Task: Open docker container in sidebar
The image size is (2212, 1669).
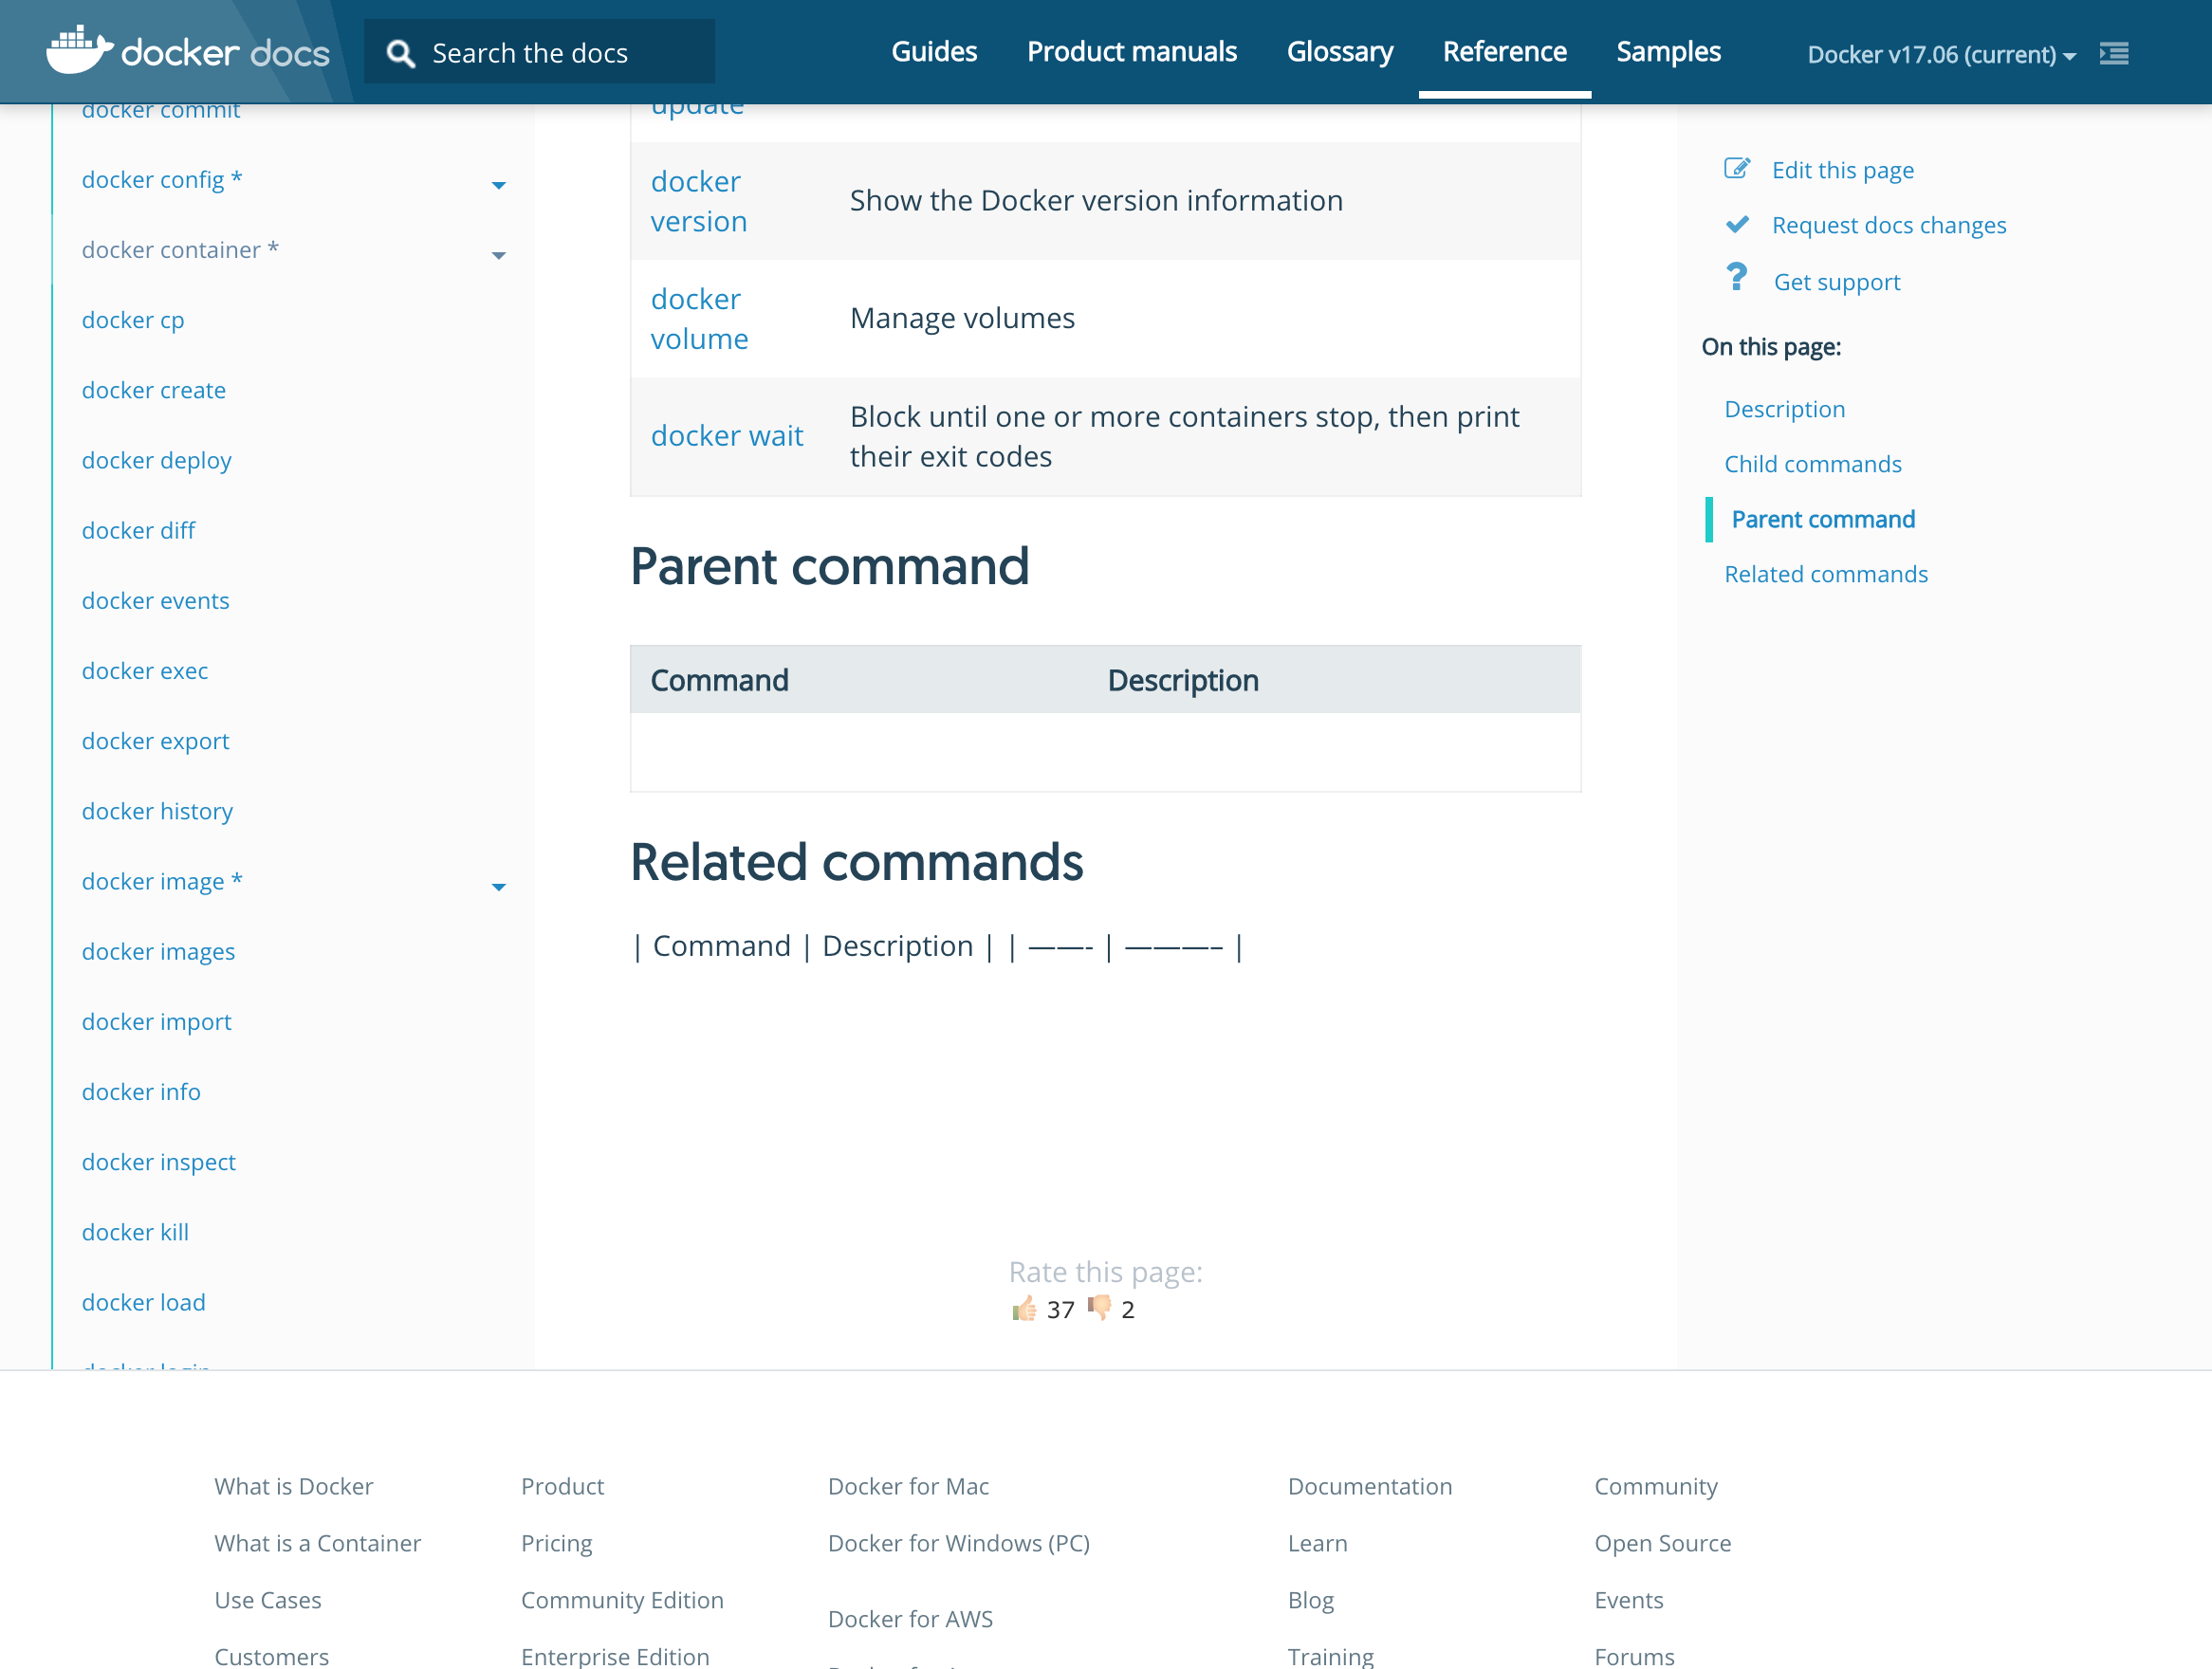Action: coord(180,250)
